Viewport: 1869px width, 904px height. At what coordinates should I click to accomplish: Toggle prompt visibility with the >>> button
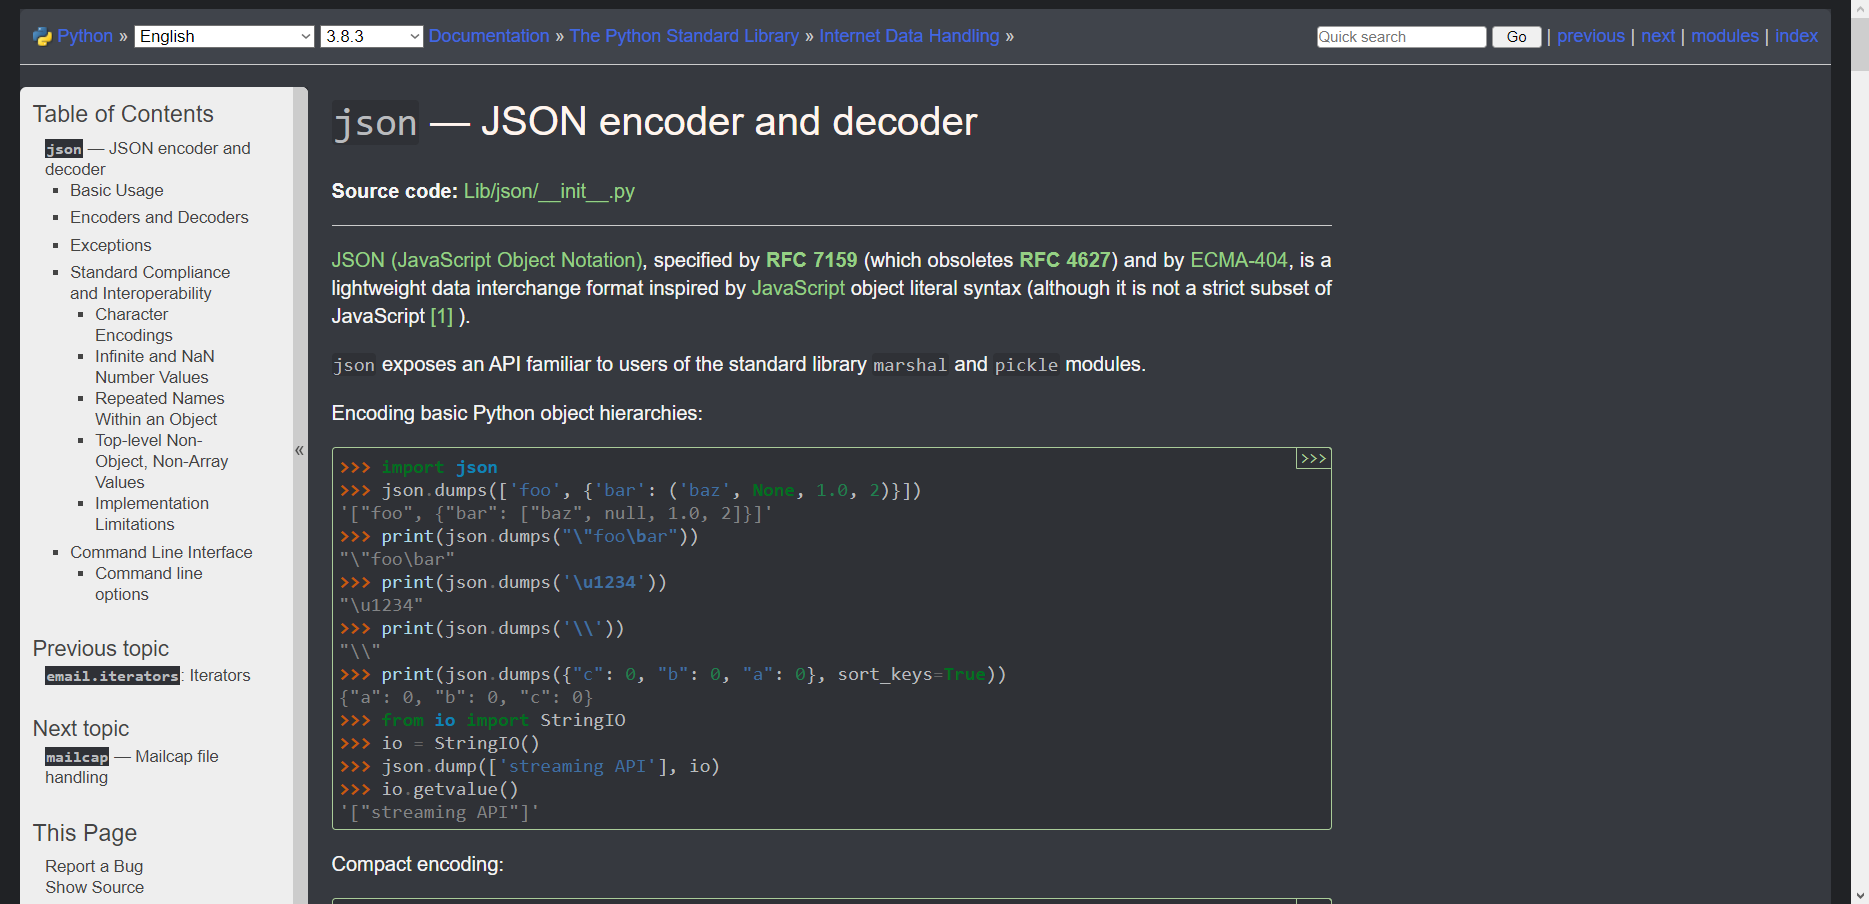[1313, 458]
